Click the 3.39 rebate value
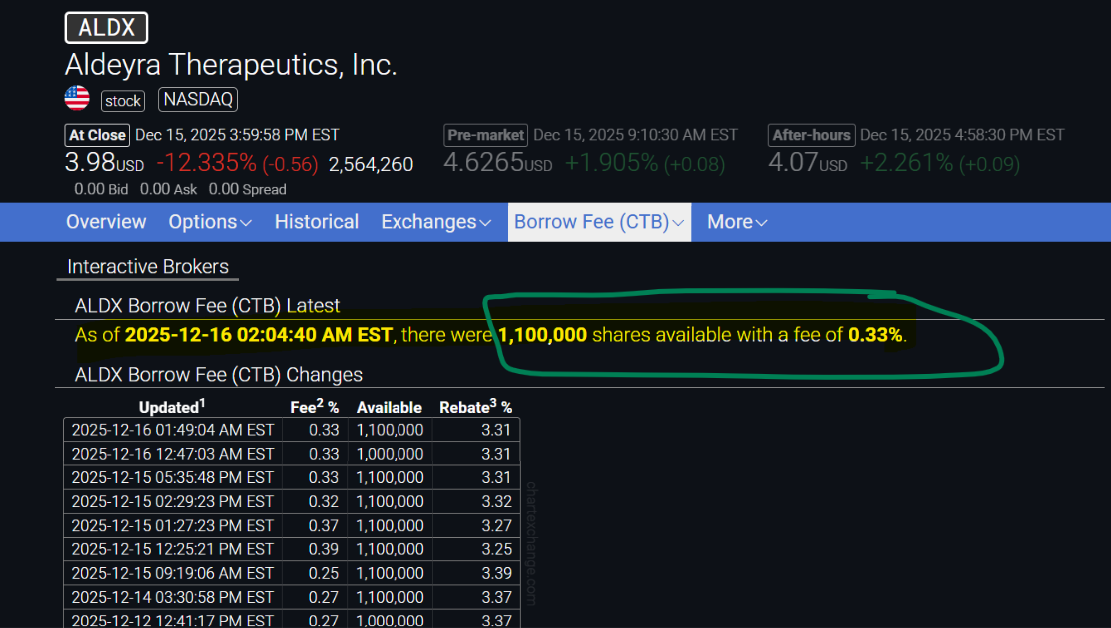1111x628 pixels. 496,573
